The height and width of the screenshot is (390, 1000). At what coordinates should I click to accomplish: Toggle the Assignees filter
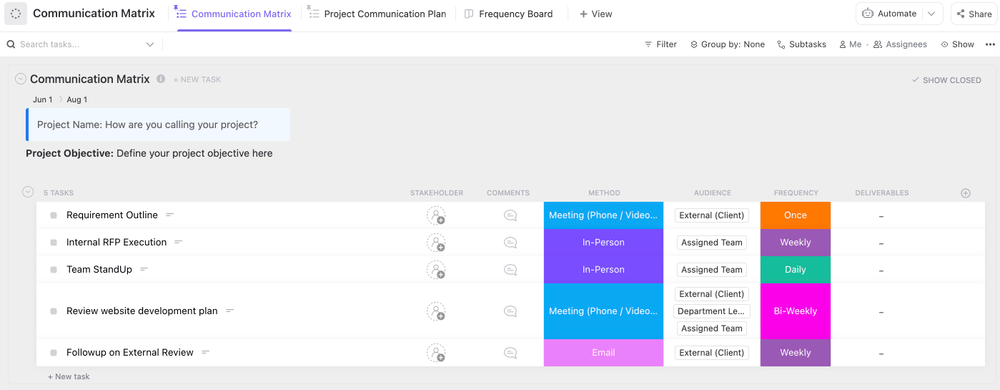tap(900, 45)
